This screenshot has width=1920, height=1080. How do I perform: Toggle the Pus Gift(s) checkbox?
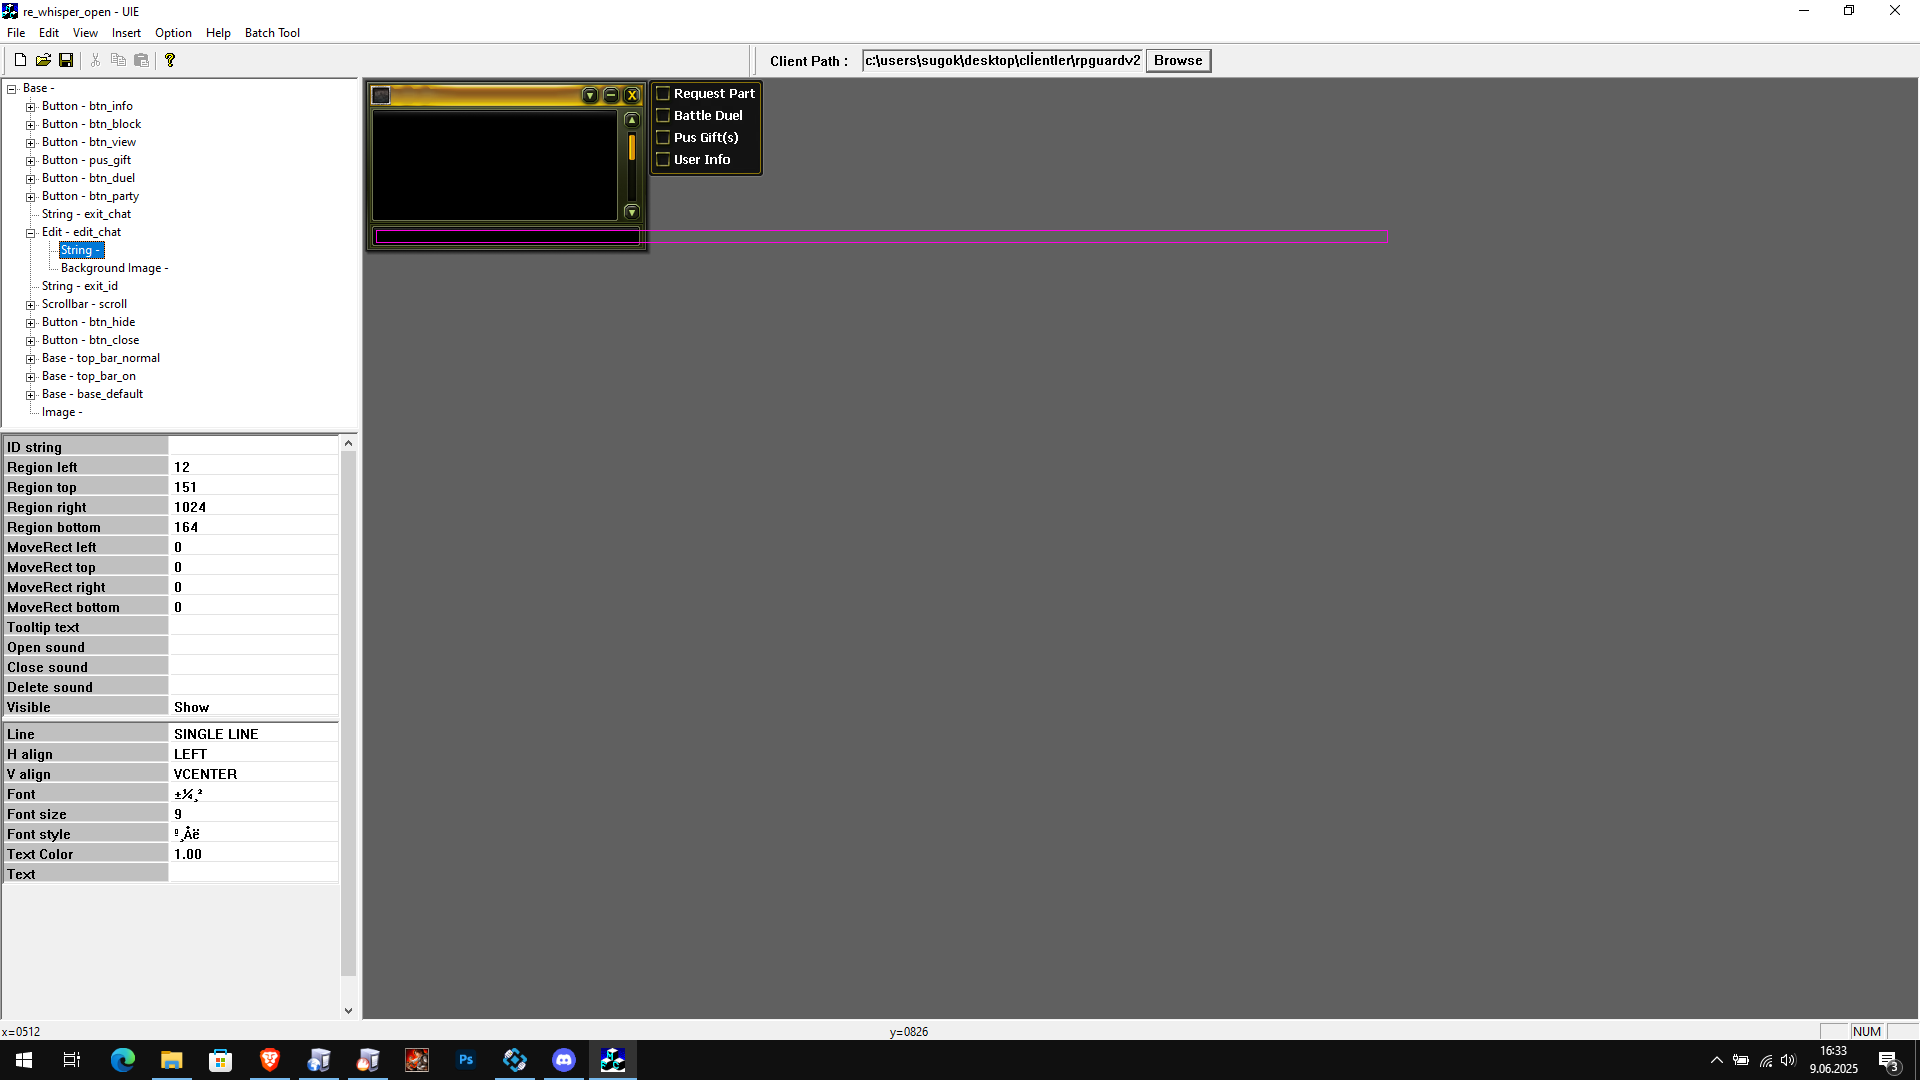663,137
